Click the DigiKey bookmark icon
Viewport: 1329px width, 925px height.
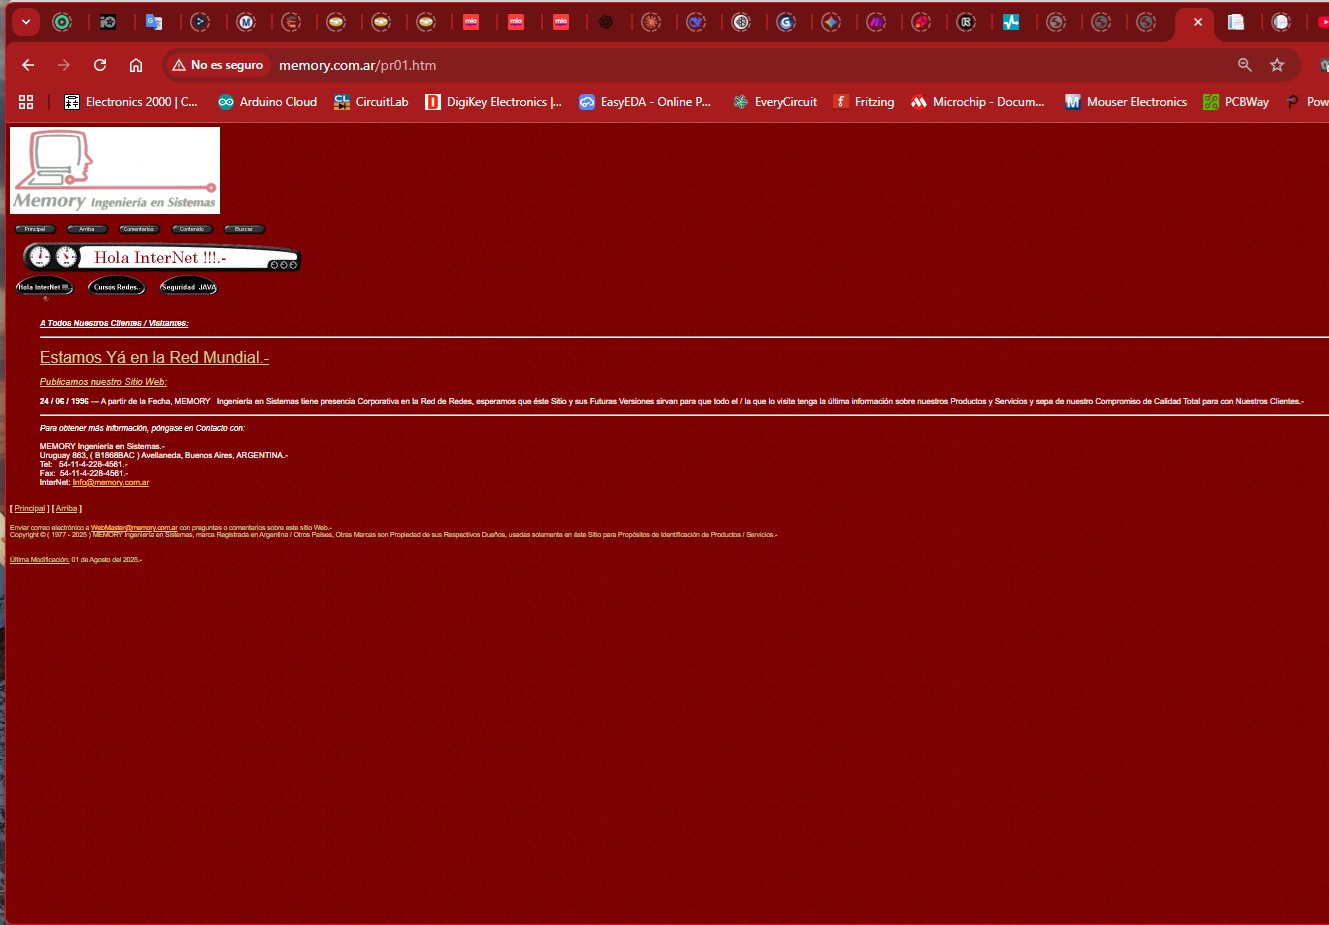(433, 101)
